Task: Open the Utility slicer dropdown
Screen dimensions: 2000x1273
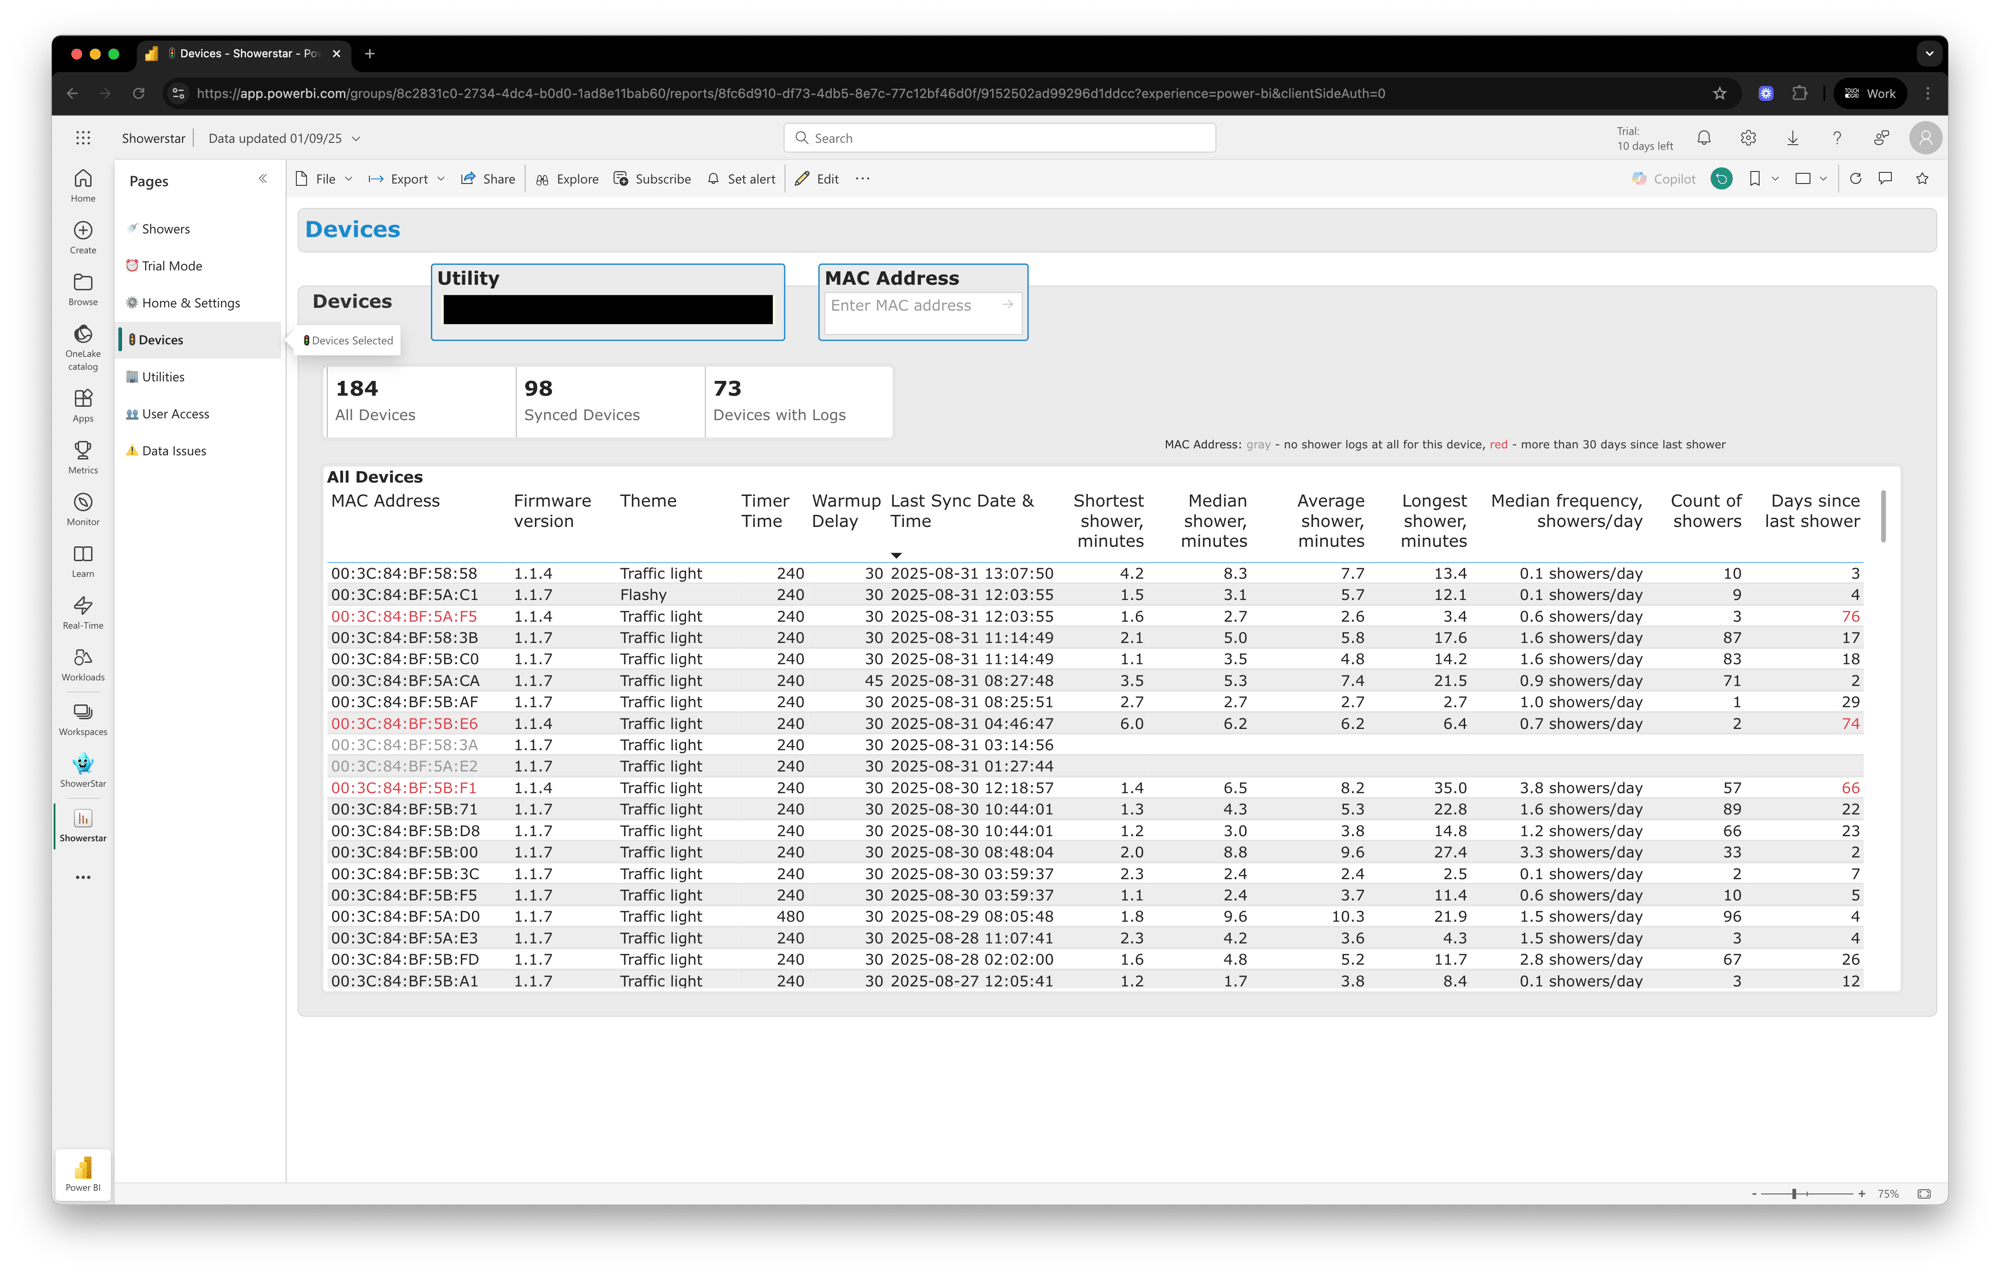Action: point(608,310)
